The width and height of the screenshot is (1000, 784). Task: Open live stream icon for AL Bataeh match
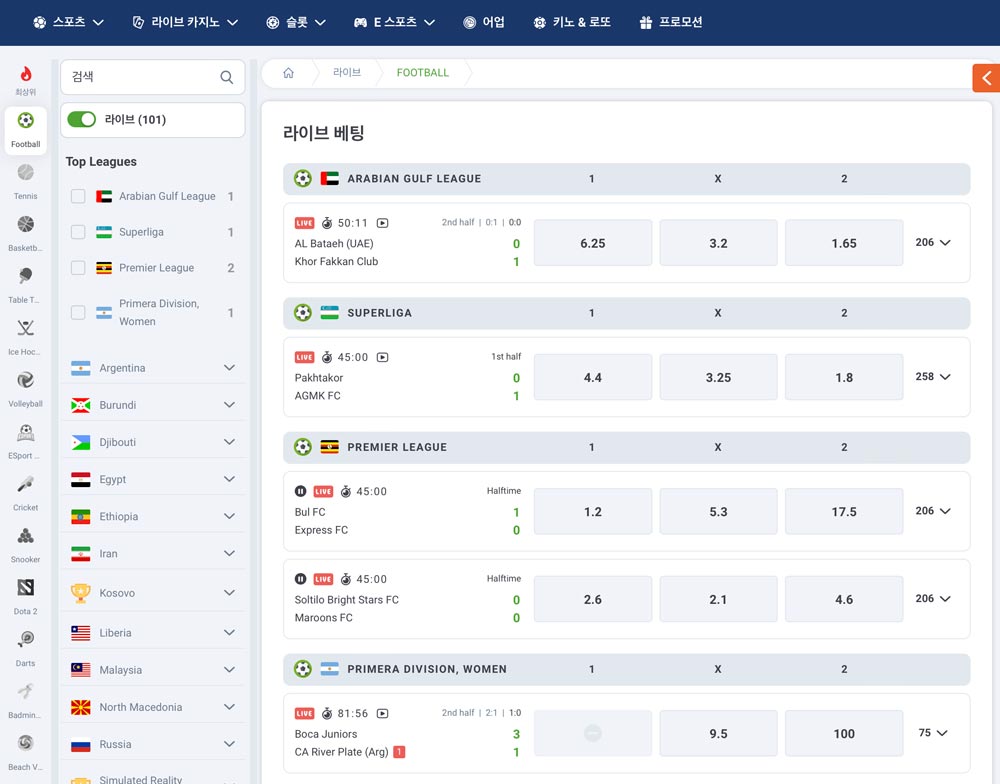[382, 223]
